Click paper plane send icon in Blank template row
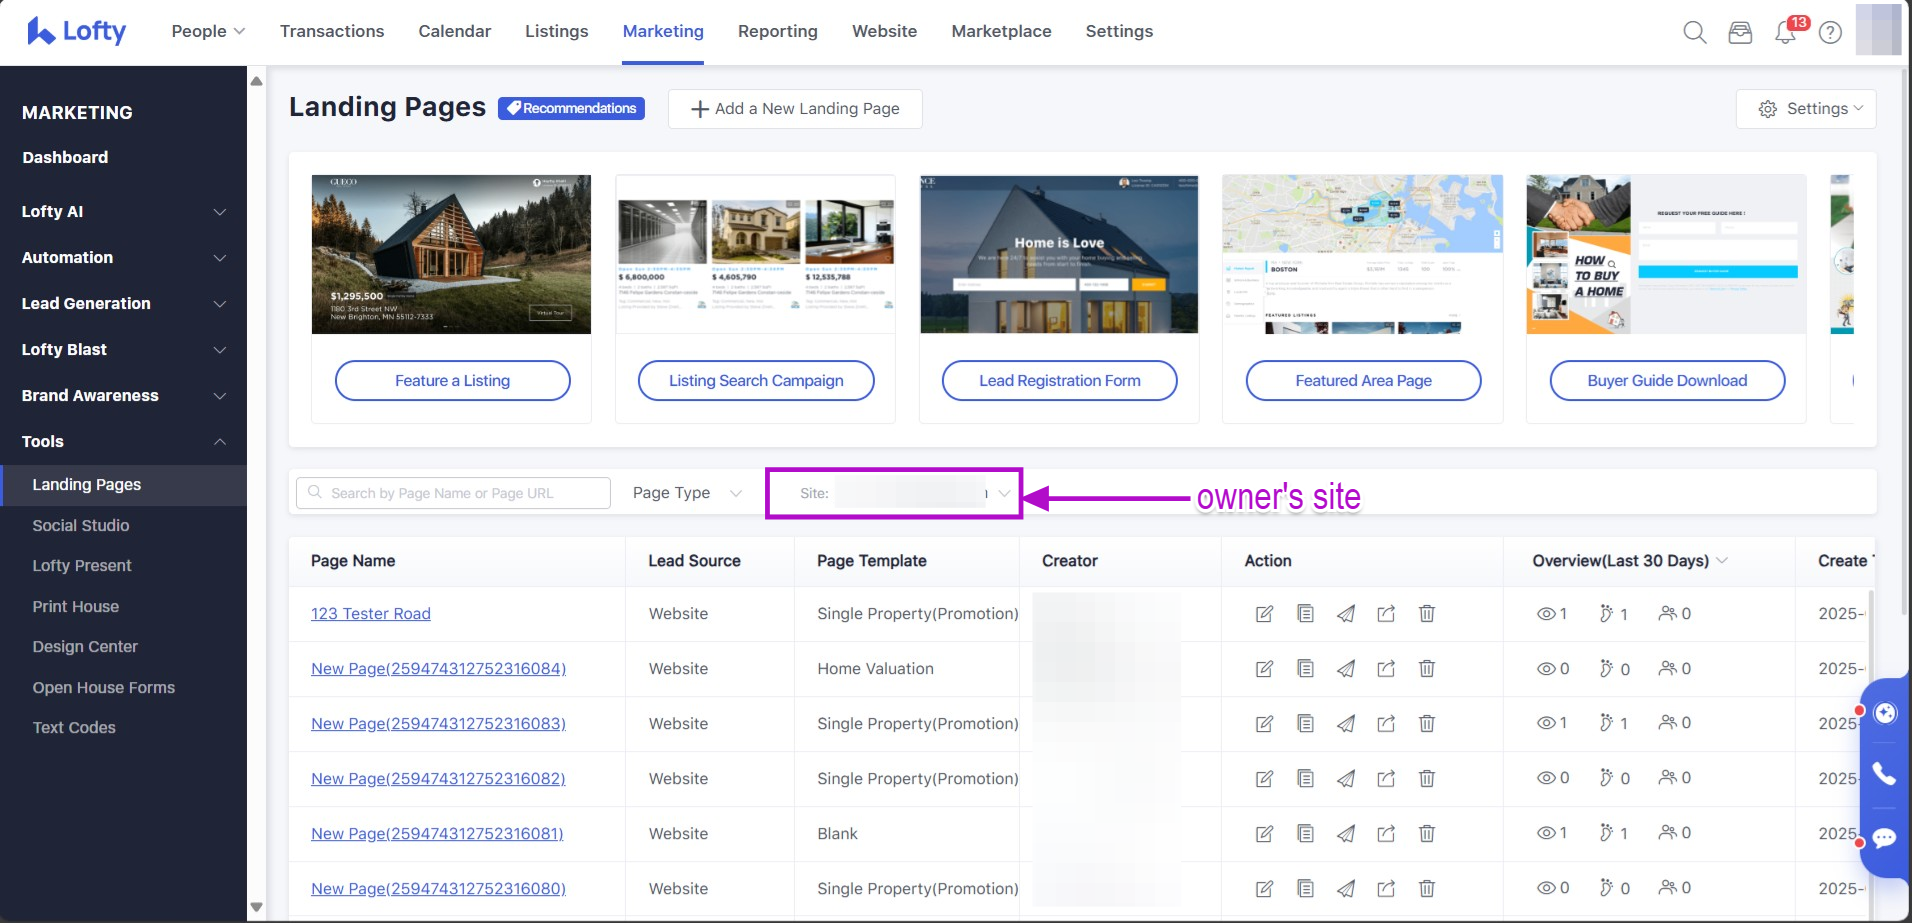Viewport: 1912px width, 923px height. point(1346,834)
